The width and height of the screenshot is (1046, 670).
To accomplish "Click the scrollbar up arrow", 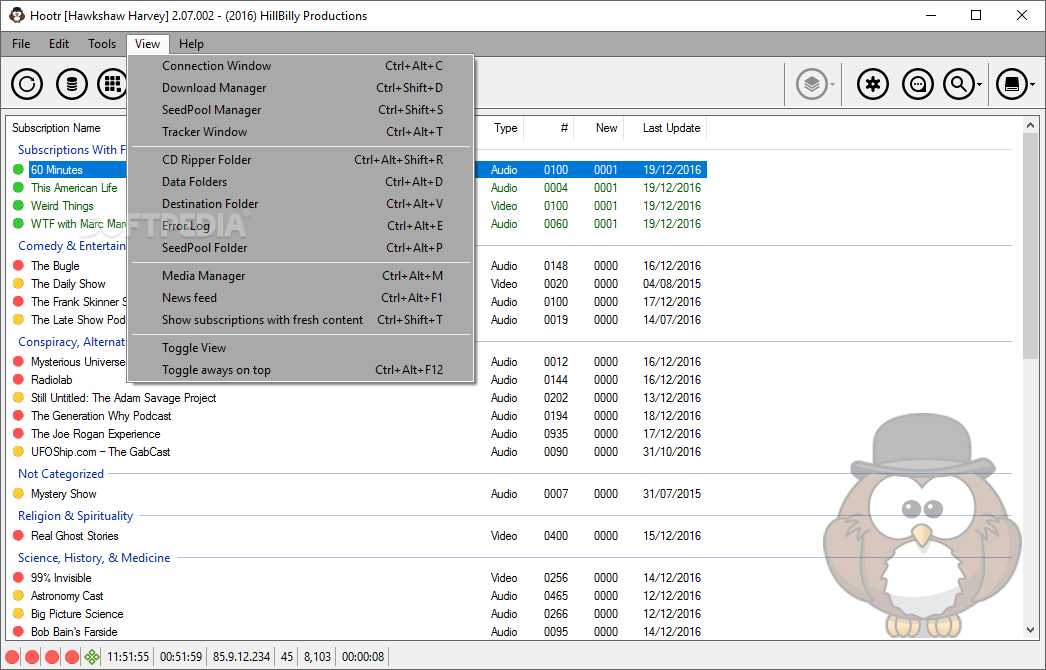I will click(1030, 125).
